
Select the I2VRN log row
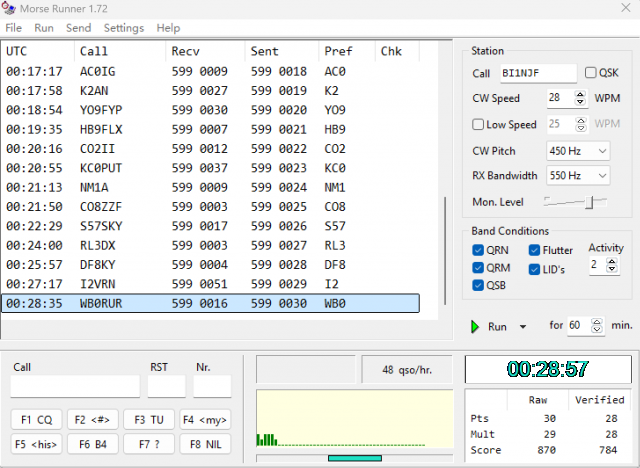211,284
